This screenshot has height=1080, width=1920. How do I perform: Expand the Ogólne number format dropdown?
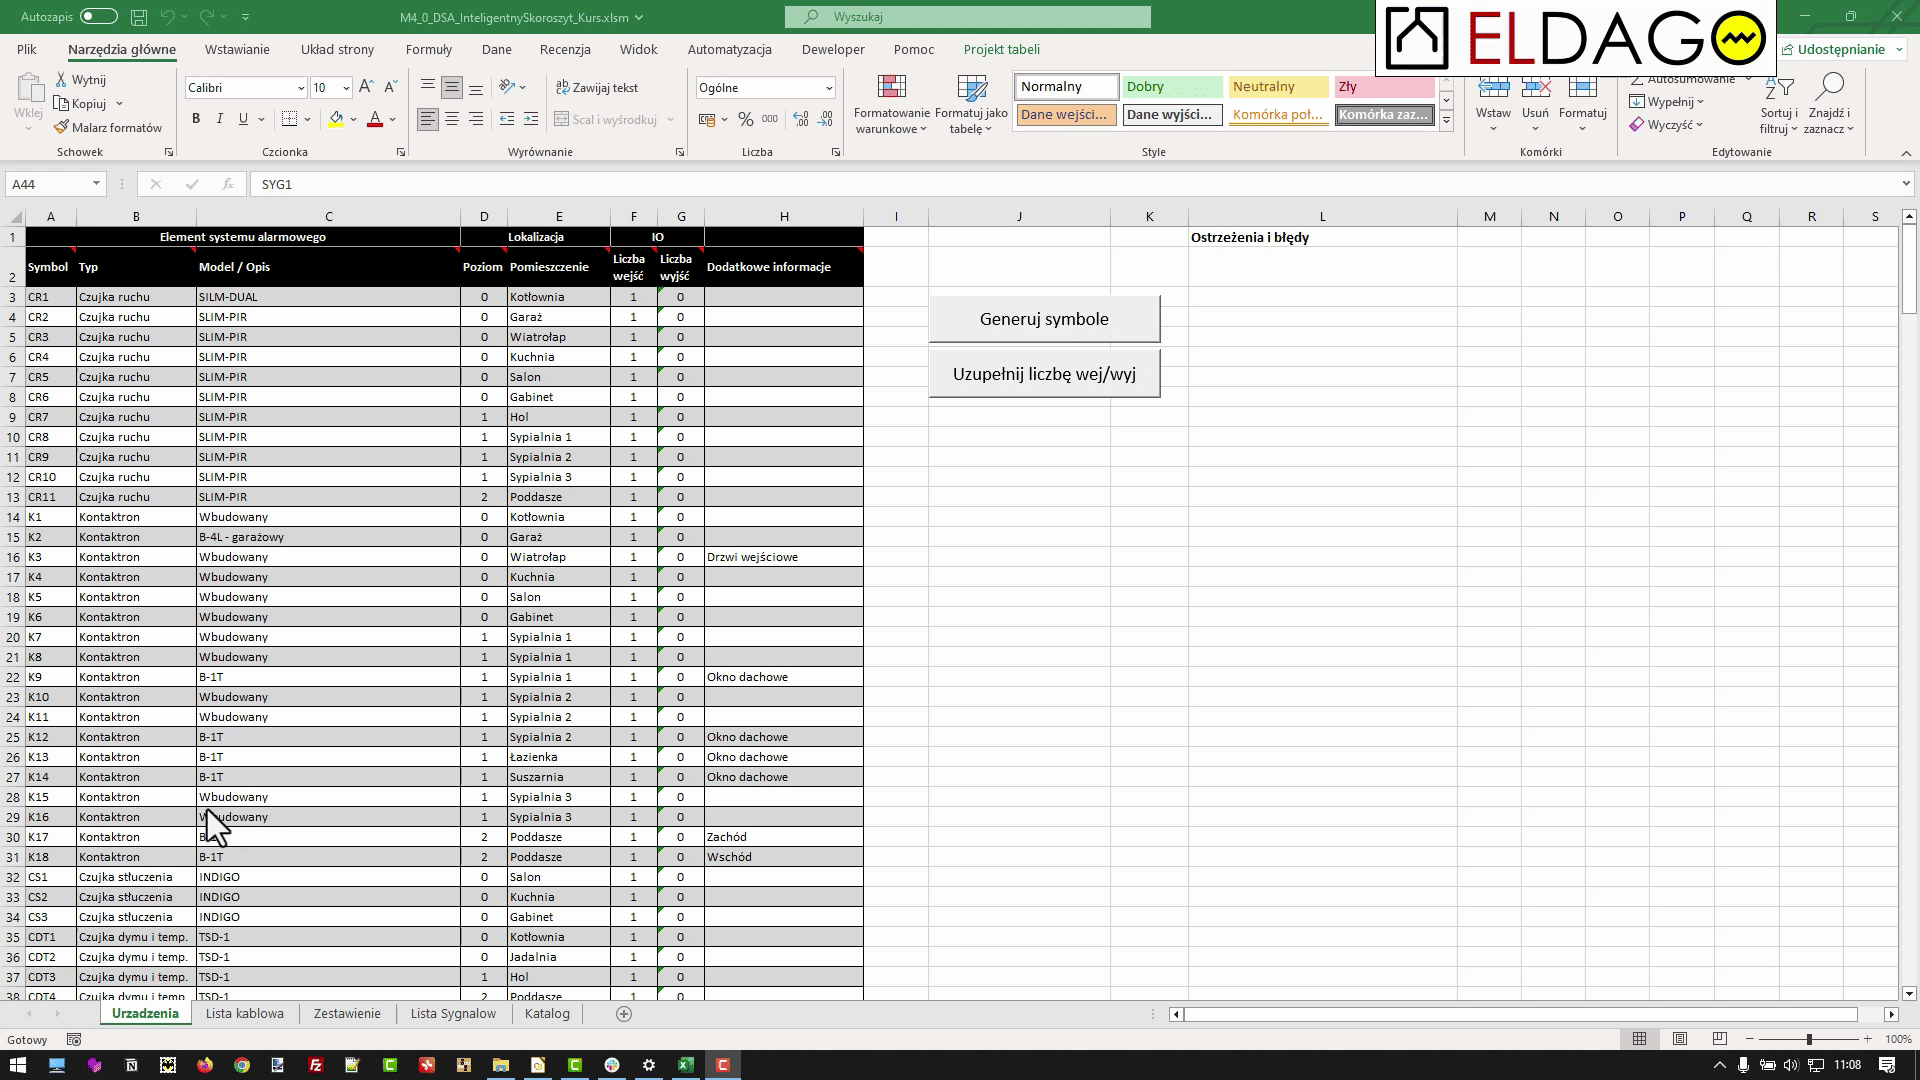point(828,88)
